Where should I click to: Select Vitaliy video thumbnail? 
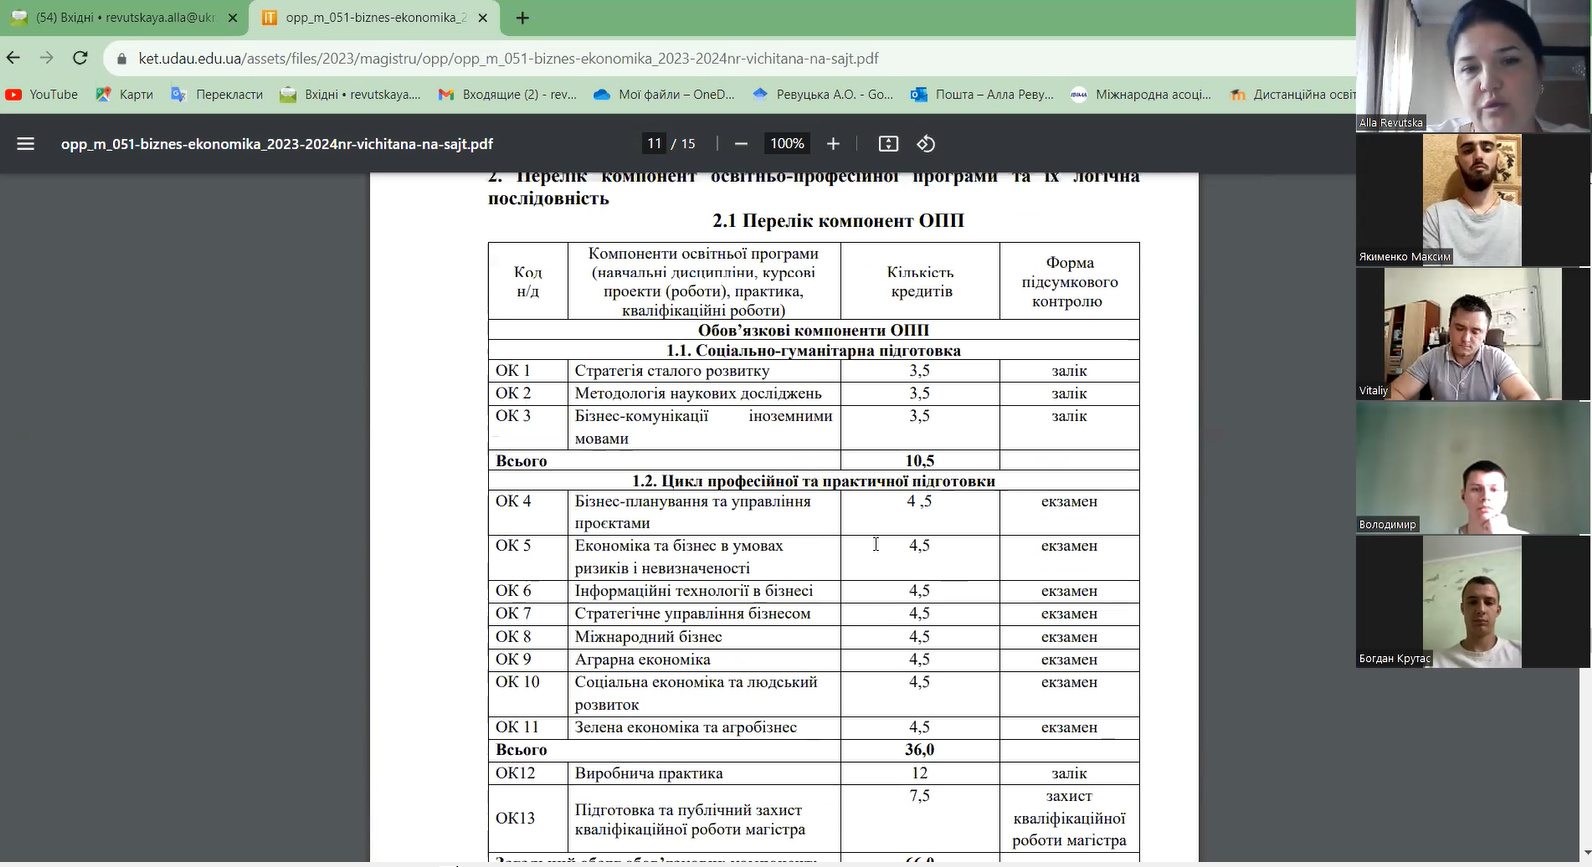tap(1473, 333)
